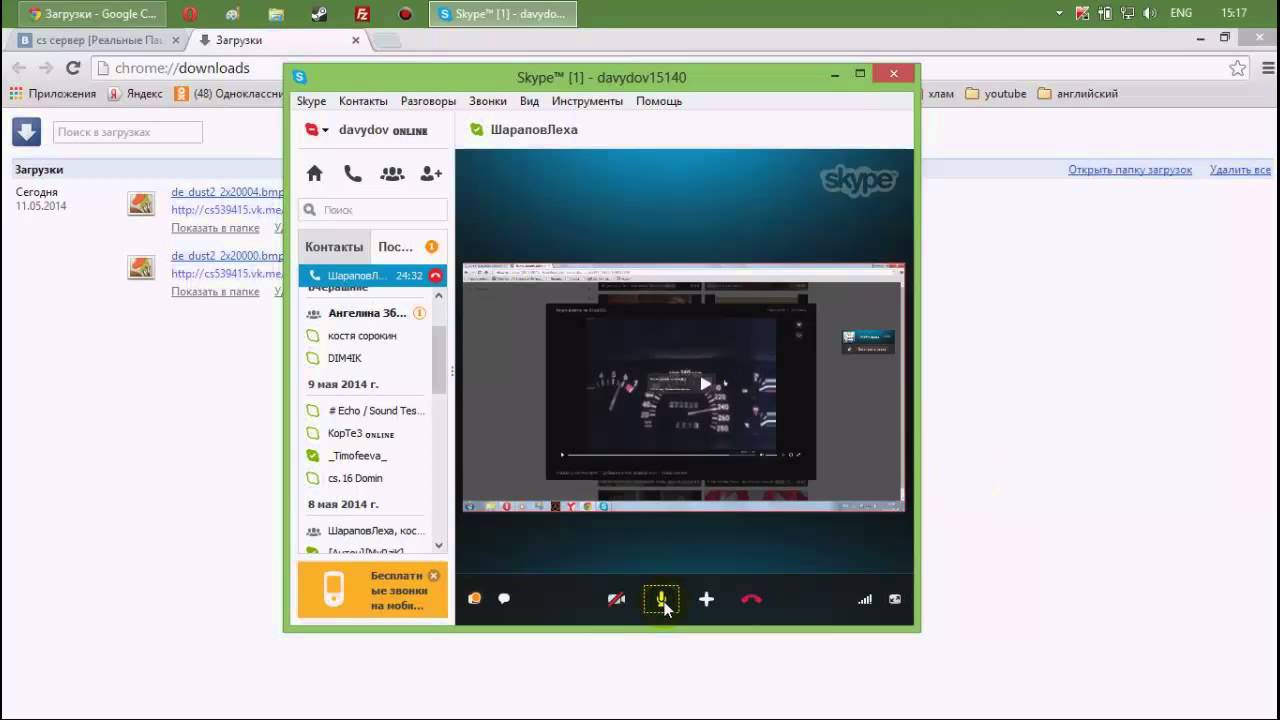This screenshot has height=720, width=1280.
Task: Show hidden system tray icons arrow
Action: 1060,13
